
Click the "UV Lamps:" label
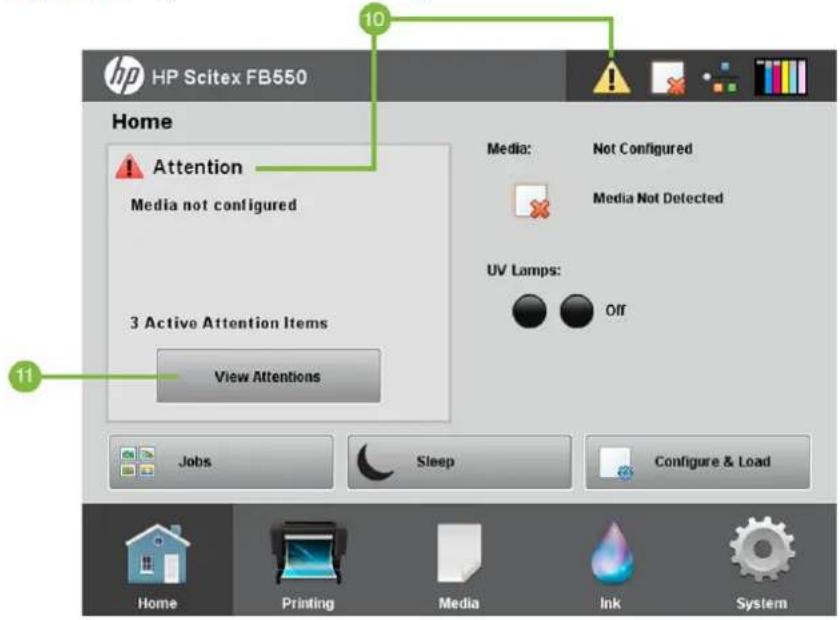click(x=523, y=270)
